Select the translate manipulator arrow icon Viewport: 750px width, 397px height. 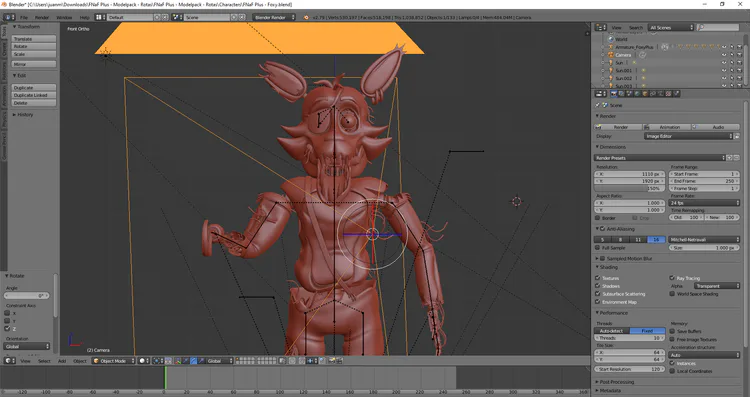pyautogui.click(x=186, y=361)
